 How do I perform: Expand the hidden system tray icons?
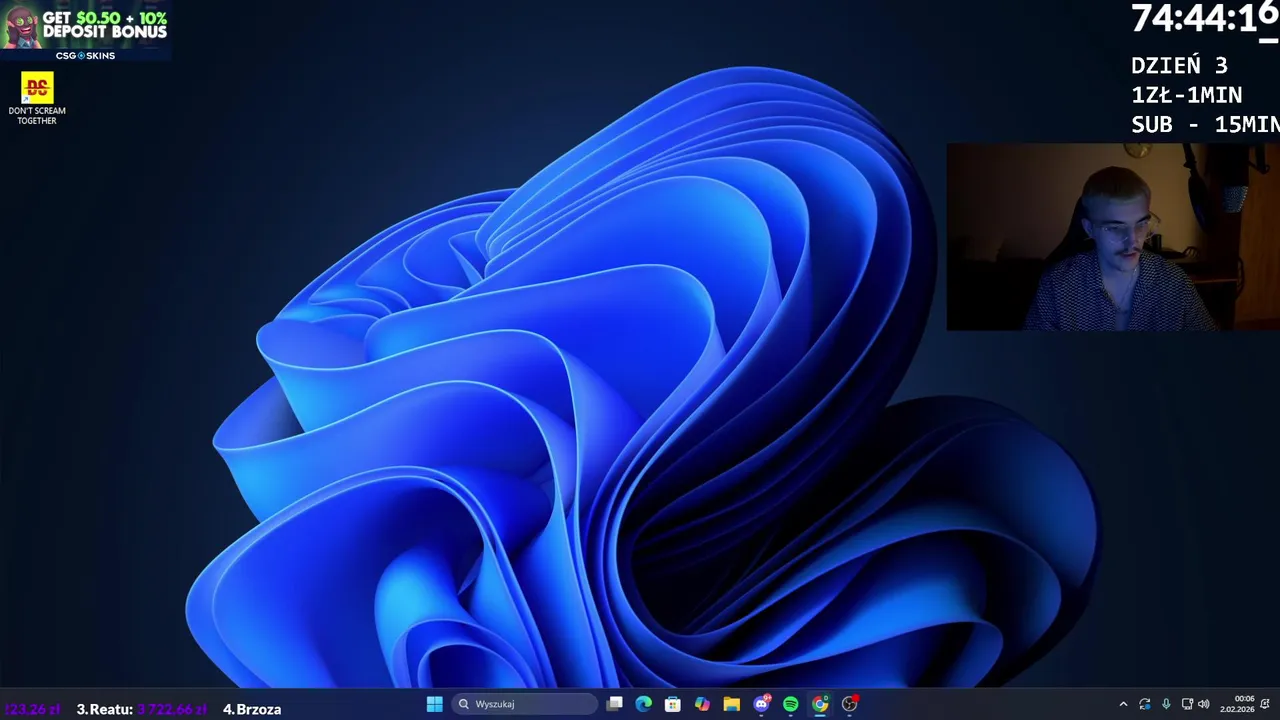(x=1123, y=704)
